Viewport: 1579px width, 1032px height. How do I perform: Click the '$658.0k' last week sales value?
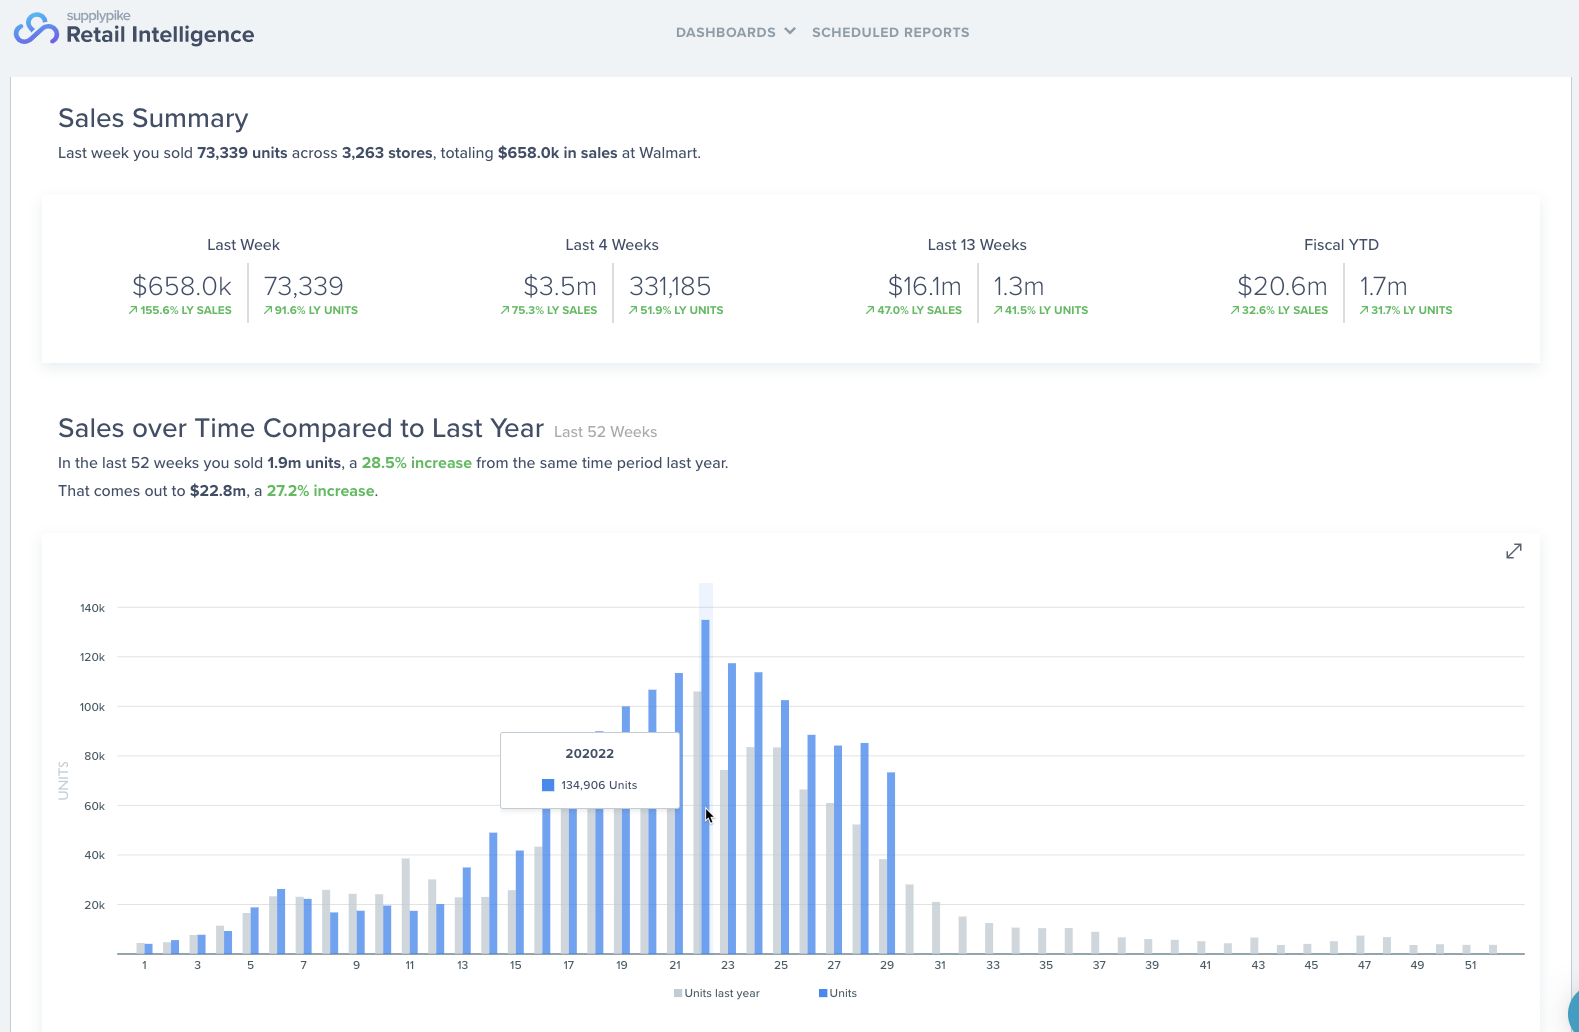tap(182, 286)
